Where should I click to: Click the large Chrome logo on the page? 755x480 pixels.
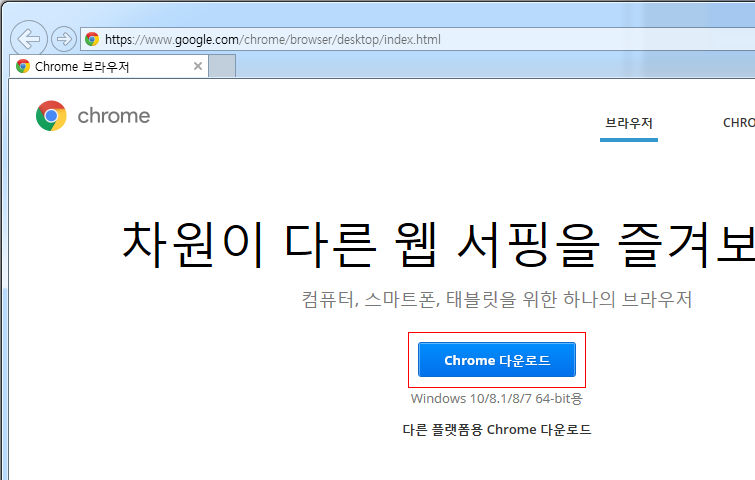[51, 116]
